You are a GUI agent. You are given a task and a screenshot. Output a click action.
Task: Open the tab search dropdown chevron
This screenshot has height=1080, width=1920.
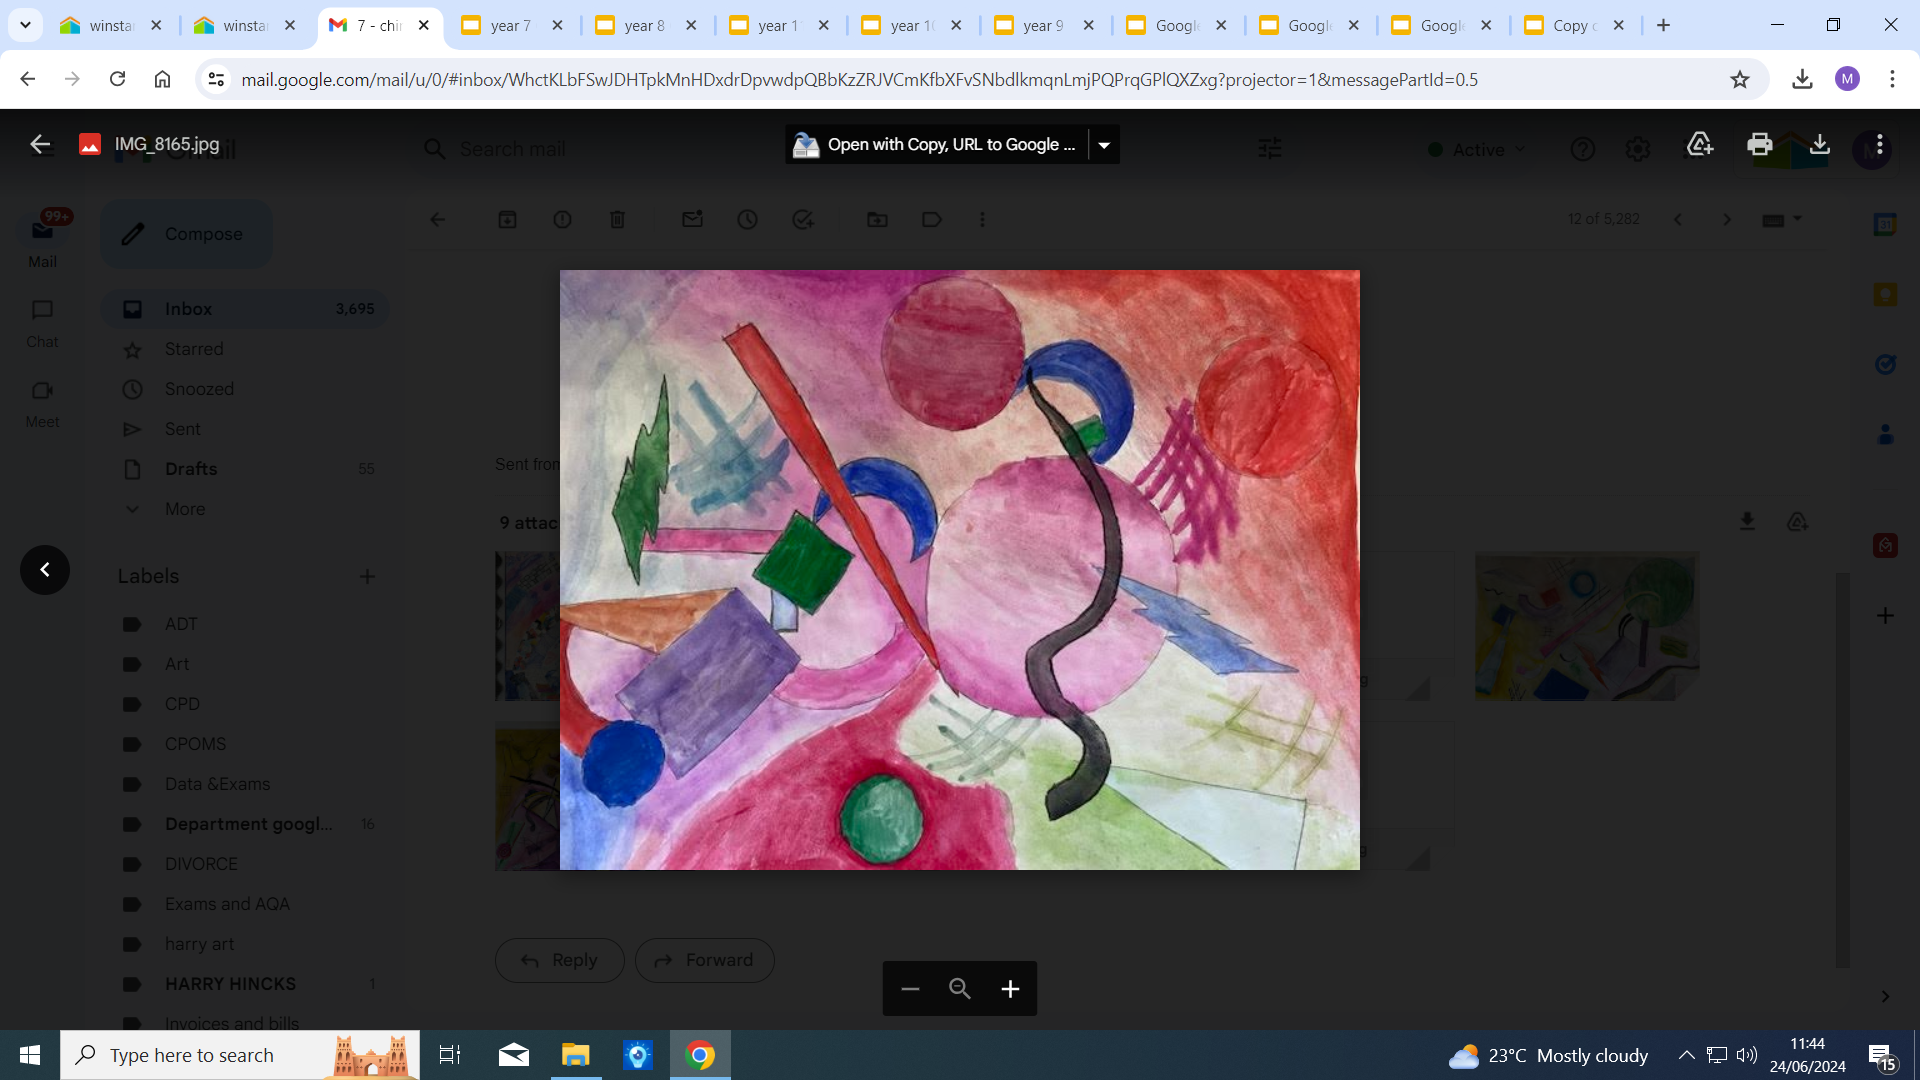(25, 25)
